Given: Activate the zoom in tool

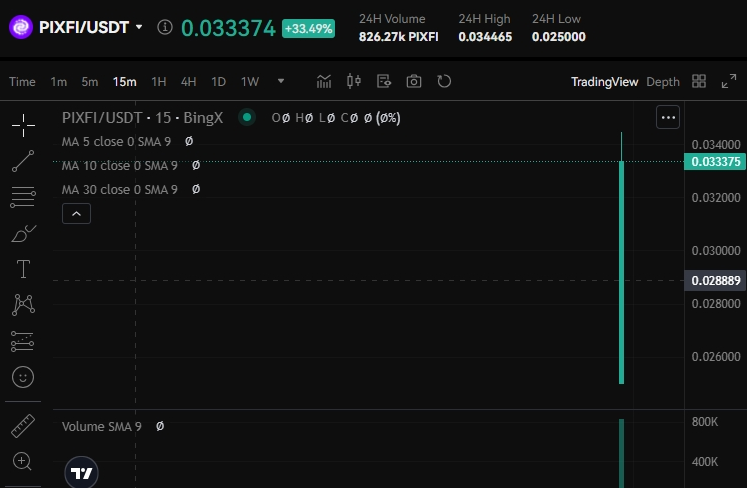Looking at the screenshot, I should (x=22, y=461).
